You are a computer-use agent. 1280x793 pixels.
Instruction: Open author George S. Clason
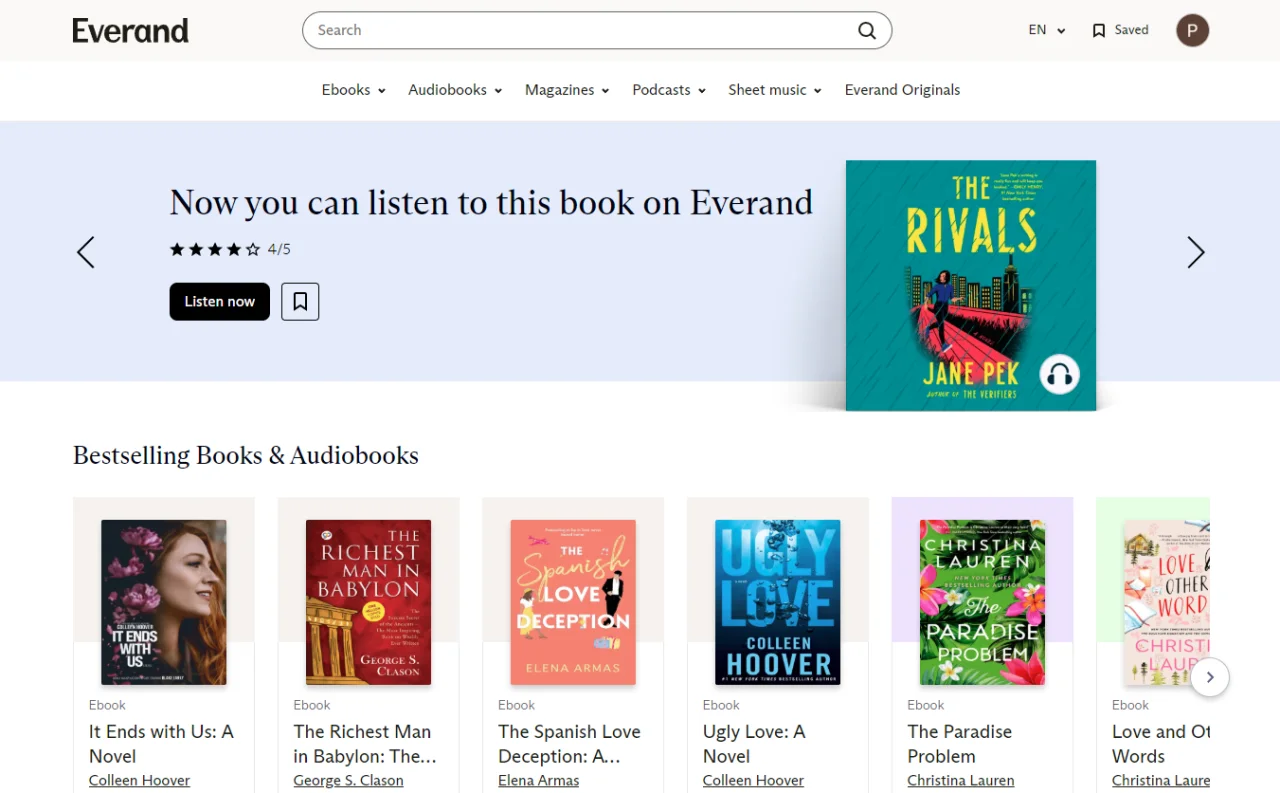pyautogui.click(x=348, y=781)
